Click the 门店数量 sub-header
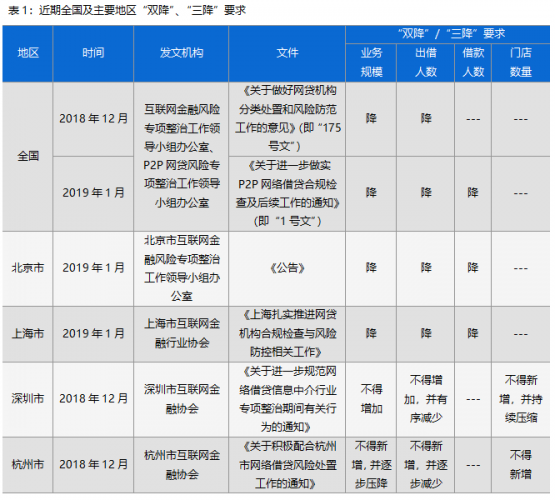This screenshot has width=555, height=500. click(521, 63)
